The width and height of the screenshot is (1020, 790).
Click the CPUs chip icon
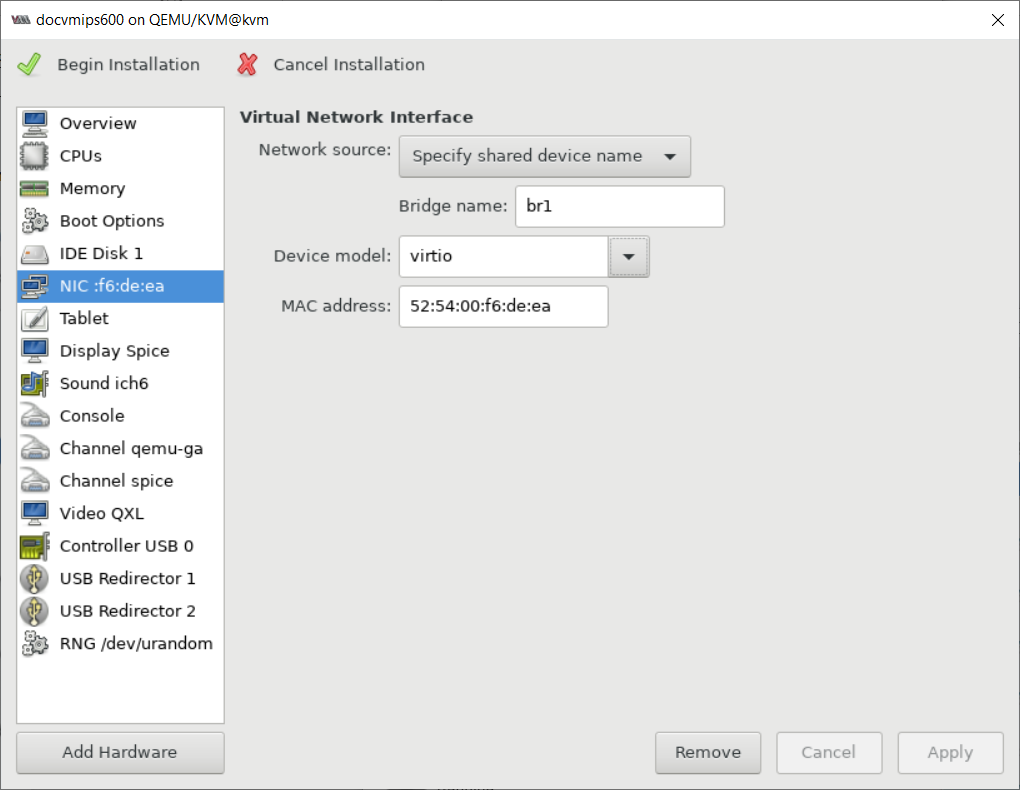(x=34, y=156)
